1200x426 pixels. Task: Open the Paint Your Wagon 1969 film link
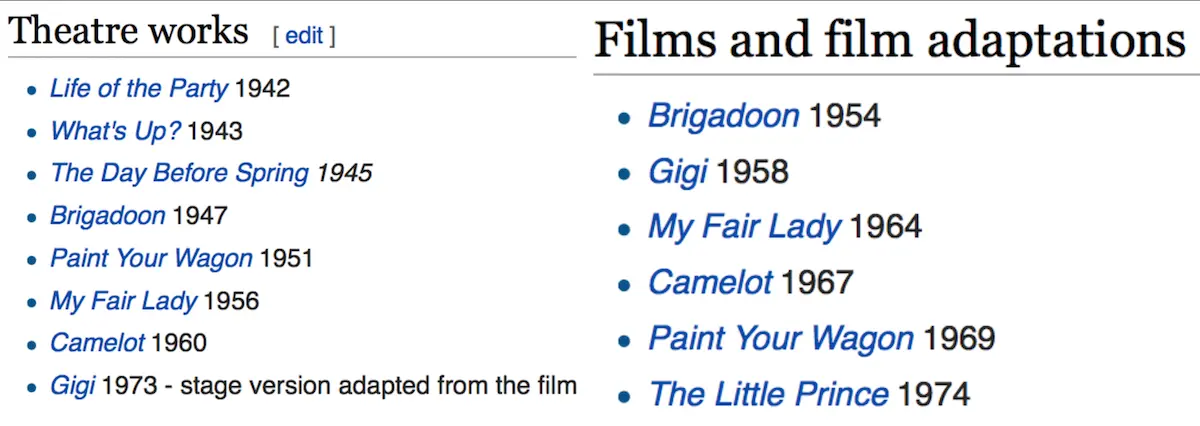(x=780, y=338)
